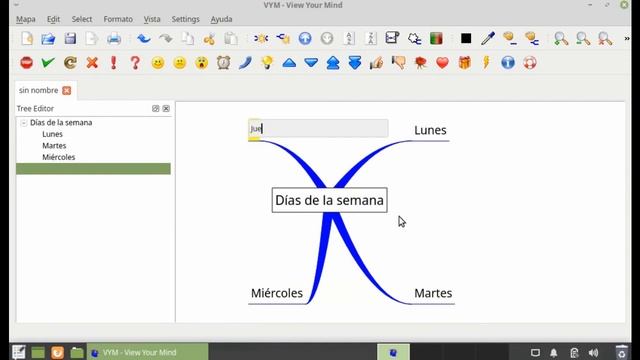This screenshot has height=360, width=640.
Task: Set the red exclamation mark flag
Action: [114, 63]
